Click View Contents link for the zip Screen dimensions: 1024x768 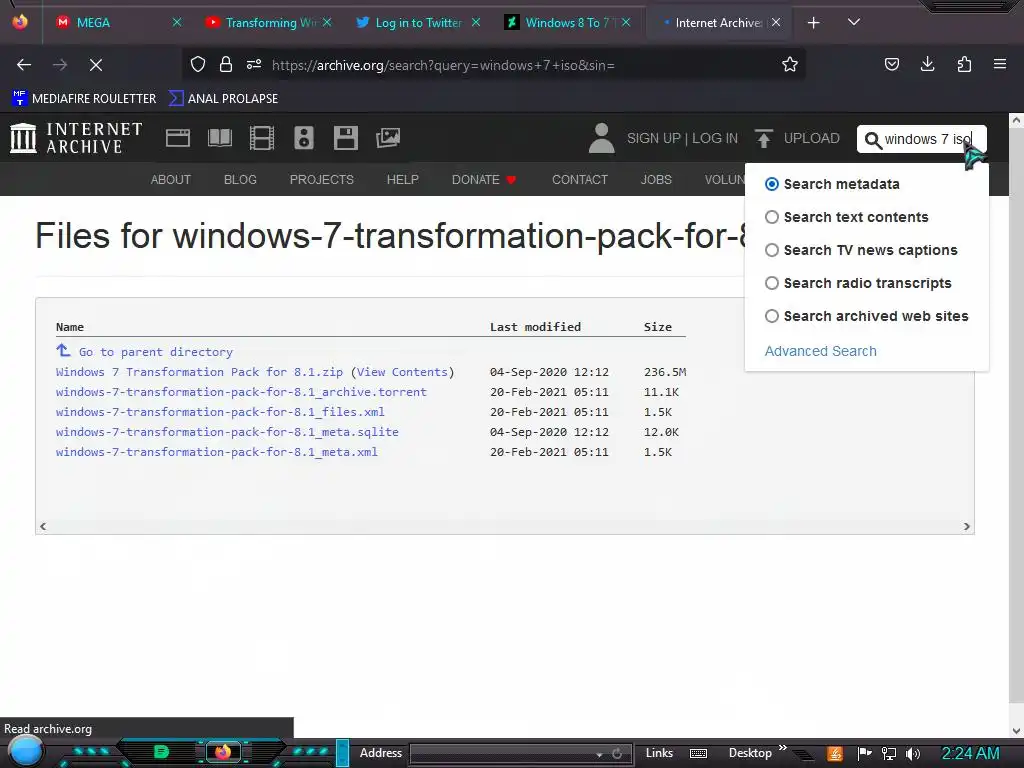[x=403, y=372]
